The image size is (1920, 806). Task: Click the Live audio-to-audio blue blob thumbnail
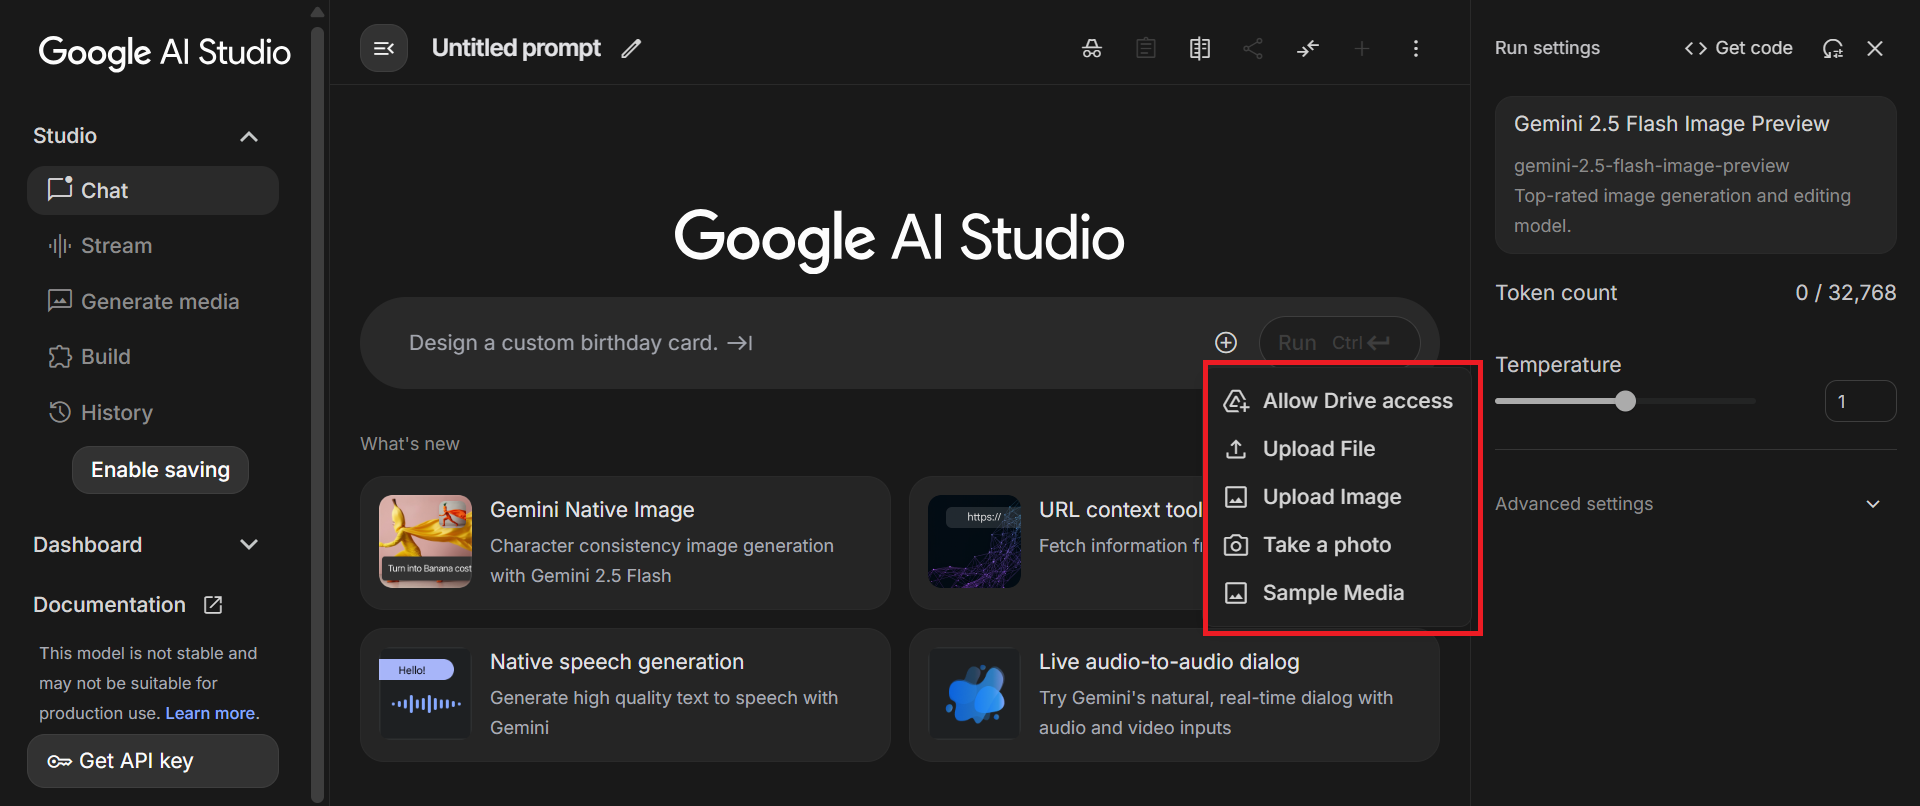click(x=974, y=693)
